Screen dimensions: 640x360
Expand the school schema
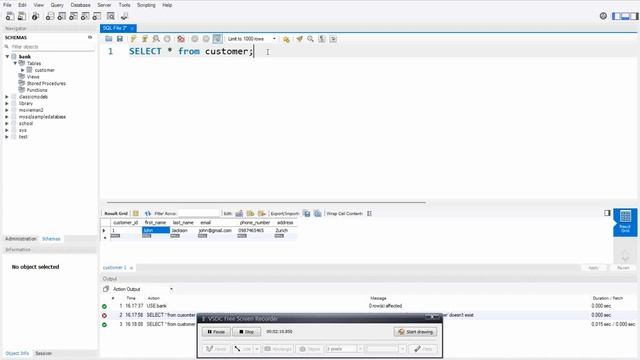click(7, 123)
